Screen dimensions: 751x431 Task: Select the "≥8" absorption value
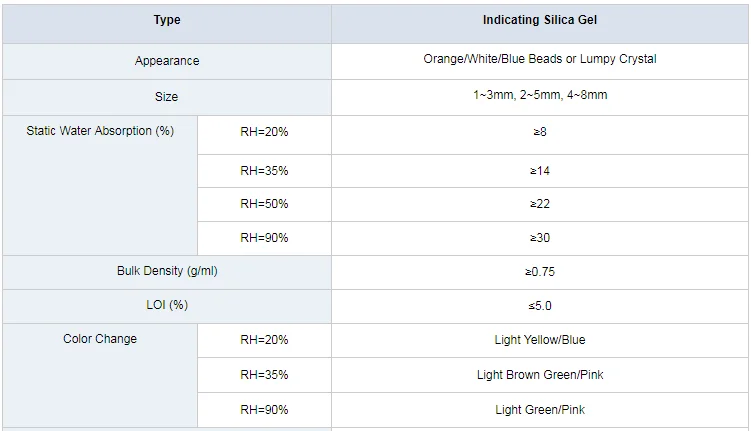click(540, 132)
